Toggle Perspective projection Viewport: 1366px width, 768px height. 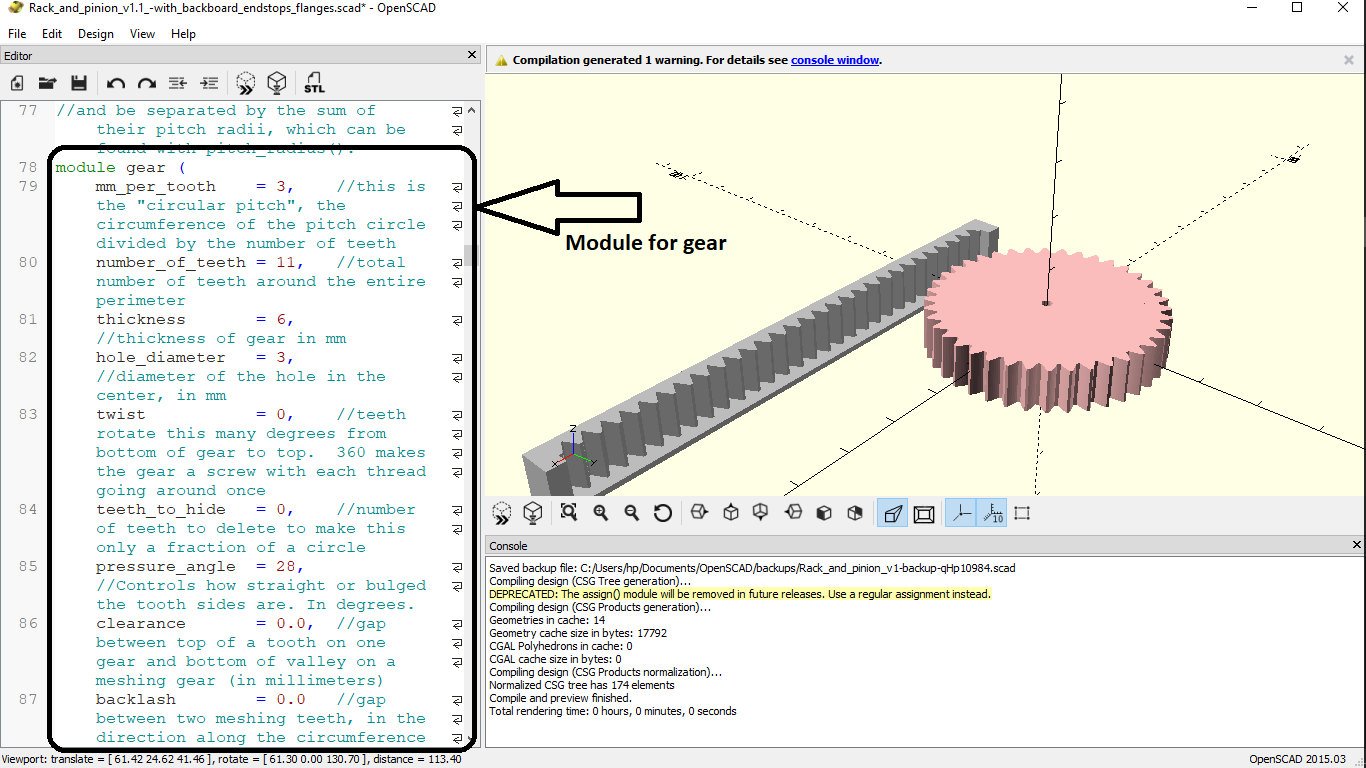(892, 514)
